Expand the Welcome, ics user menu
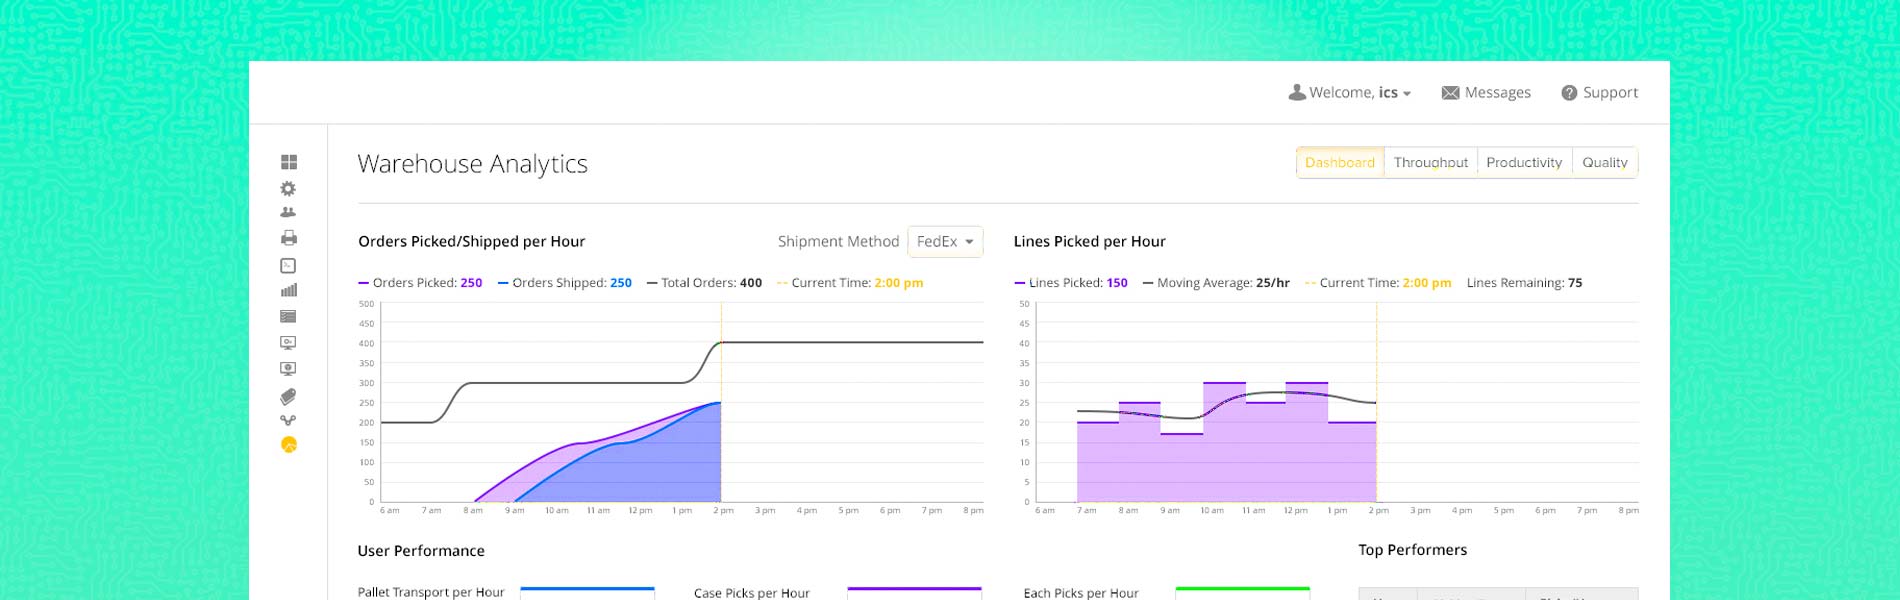1900x600 pixels. 1350,92
